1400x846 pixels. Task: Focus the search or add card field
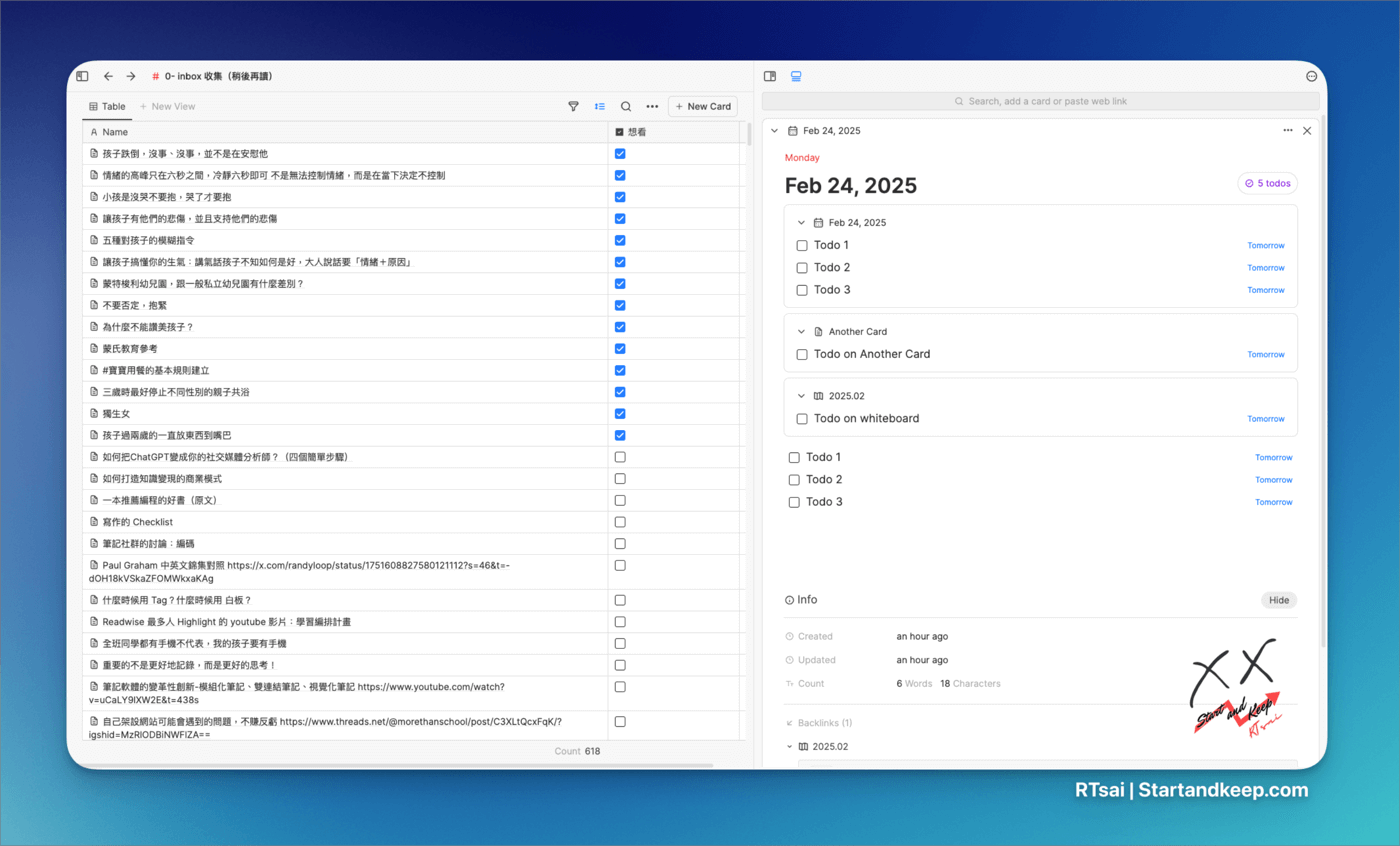(1040, 101)
